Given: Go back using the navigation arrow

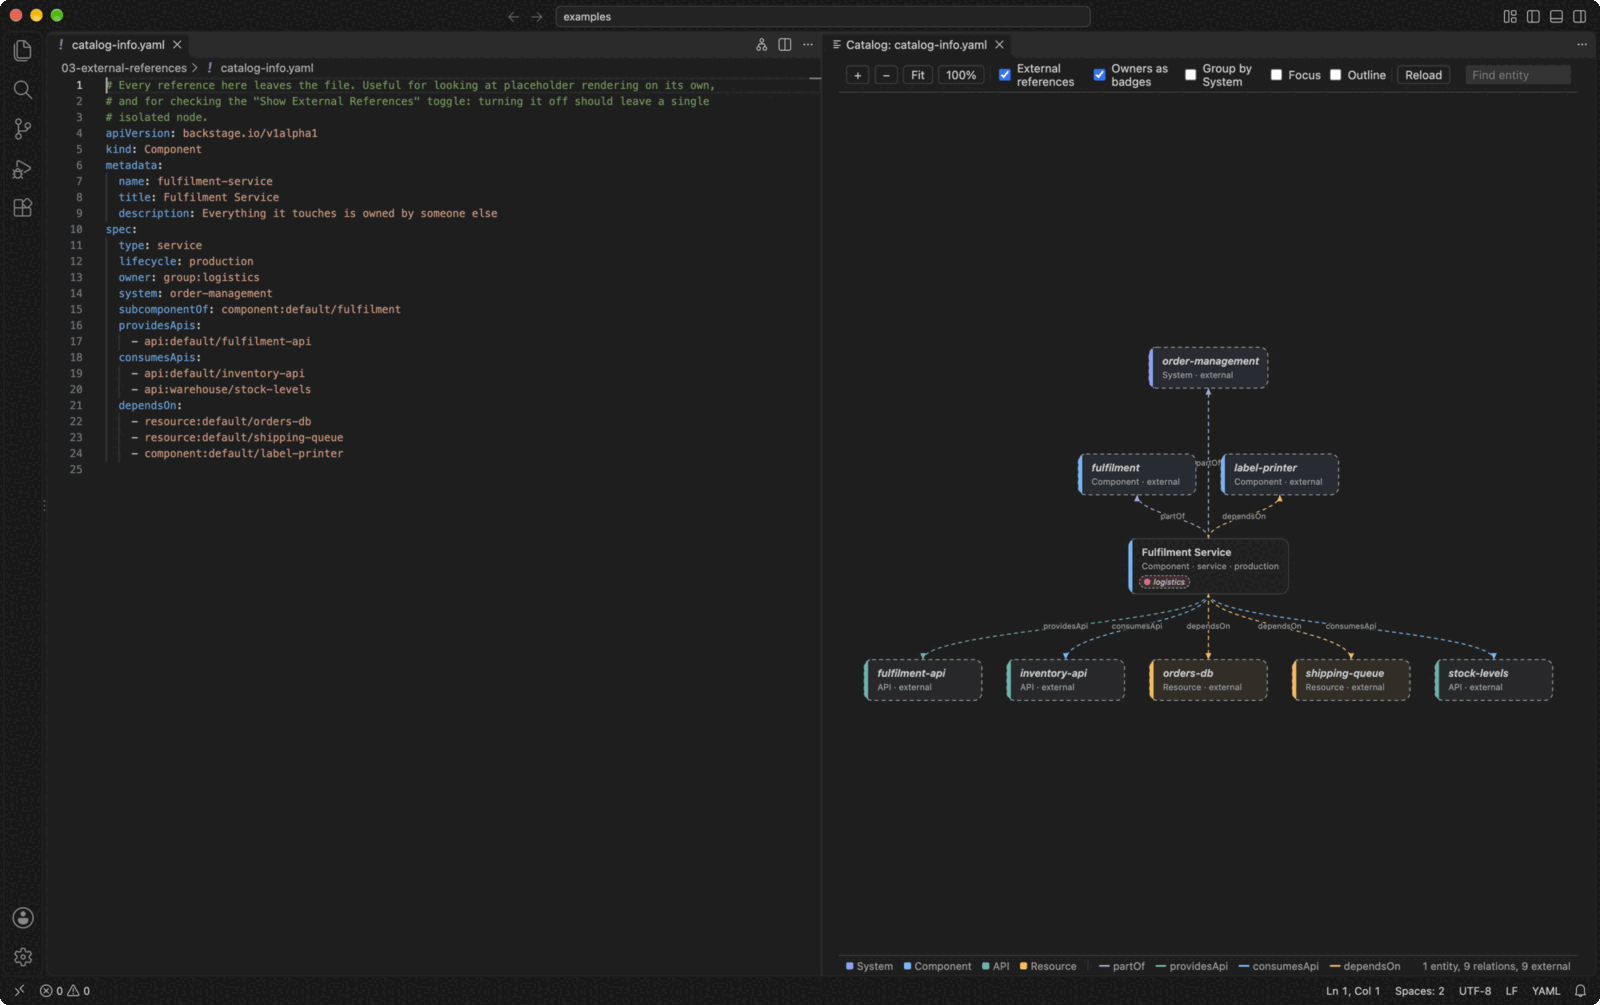Looking at the screenshot, I should pos(513,17).
